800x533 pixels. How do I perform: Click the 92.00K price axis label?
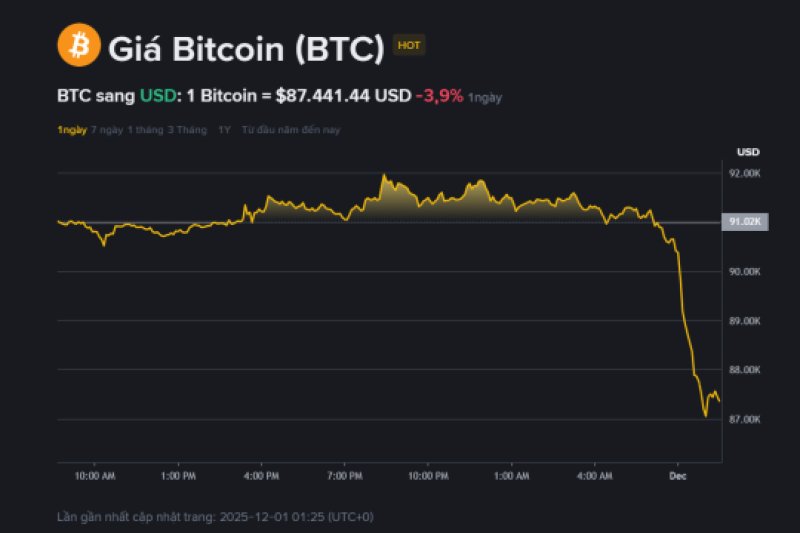click(x=745, y=173)
